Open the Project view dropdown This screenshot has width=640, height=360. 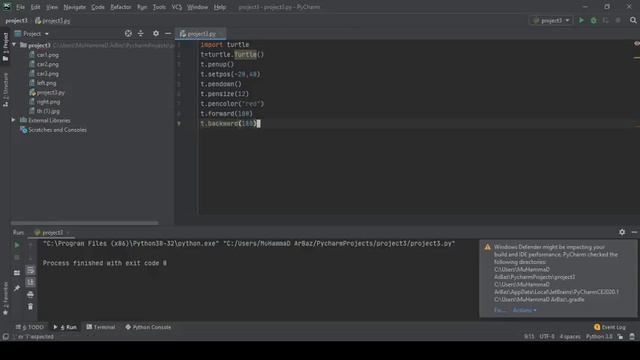pos(32,33)
